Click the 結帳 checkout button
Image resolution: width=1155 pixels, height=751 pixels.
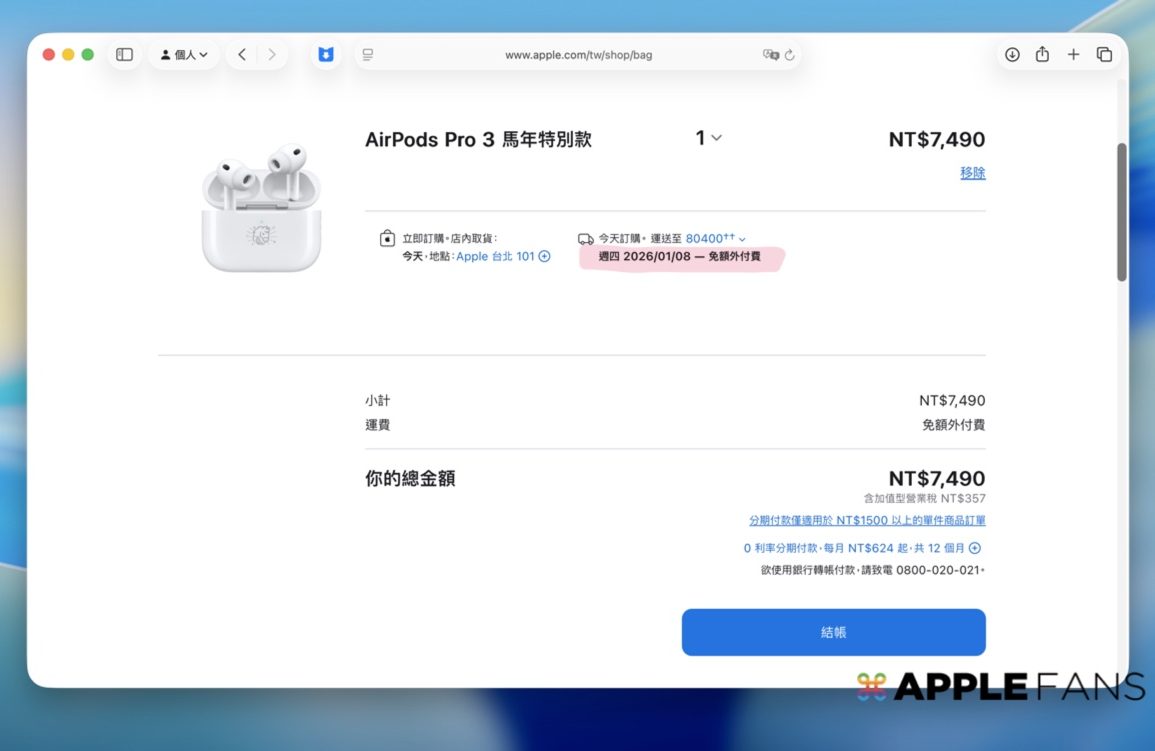pos(833,632)
